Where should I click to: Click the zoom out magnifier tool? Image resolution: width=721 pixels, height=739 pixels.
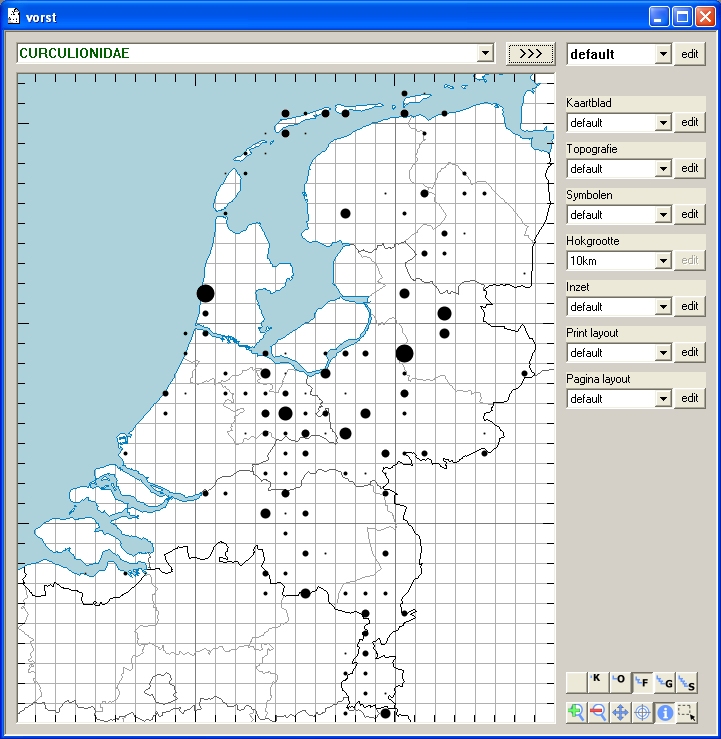coord(598,712)
